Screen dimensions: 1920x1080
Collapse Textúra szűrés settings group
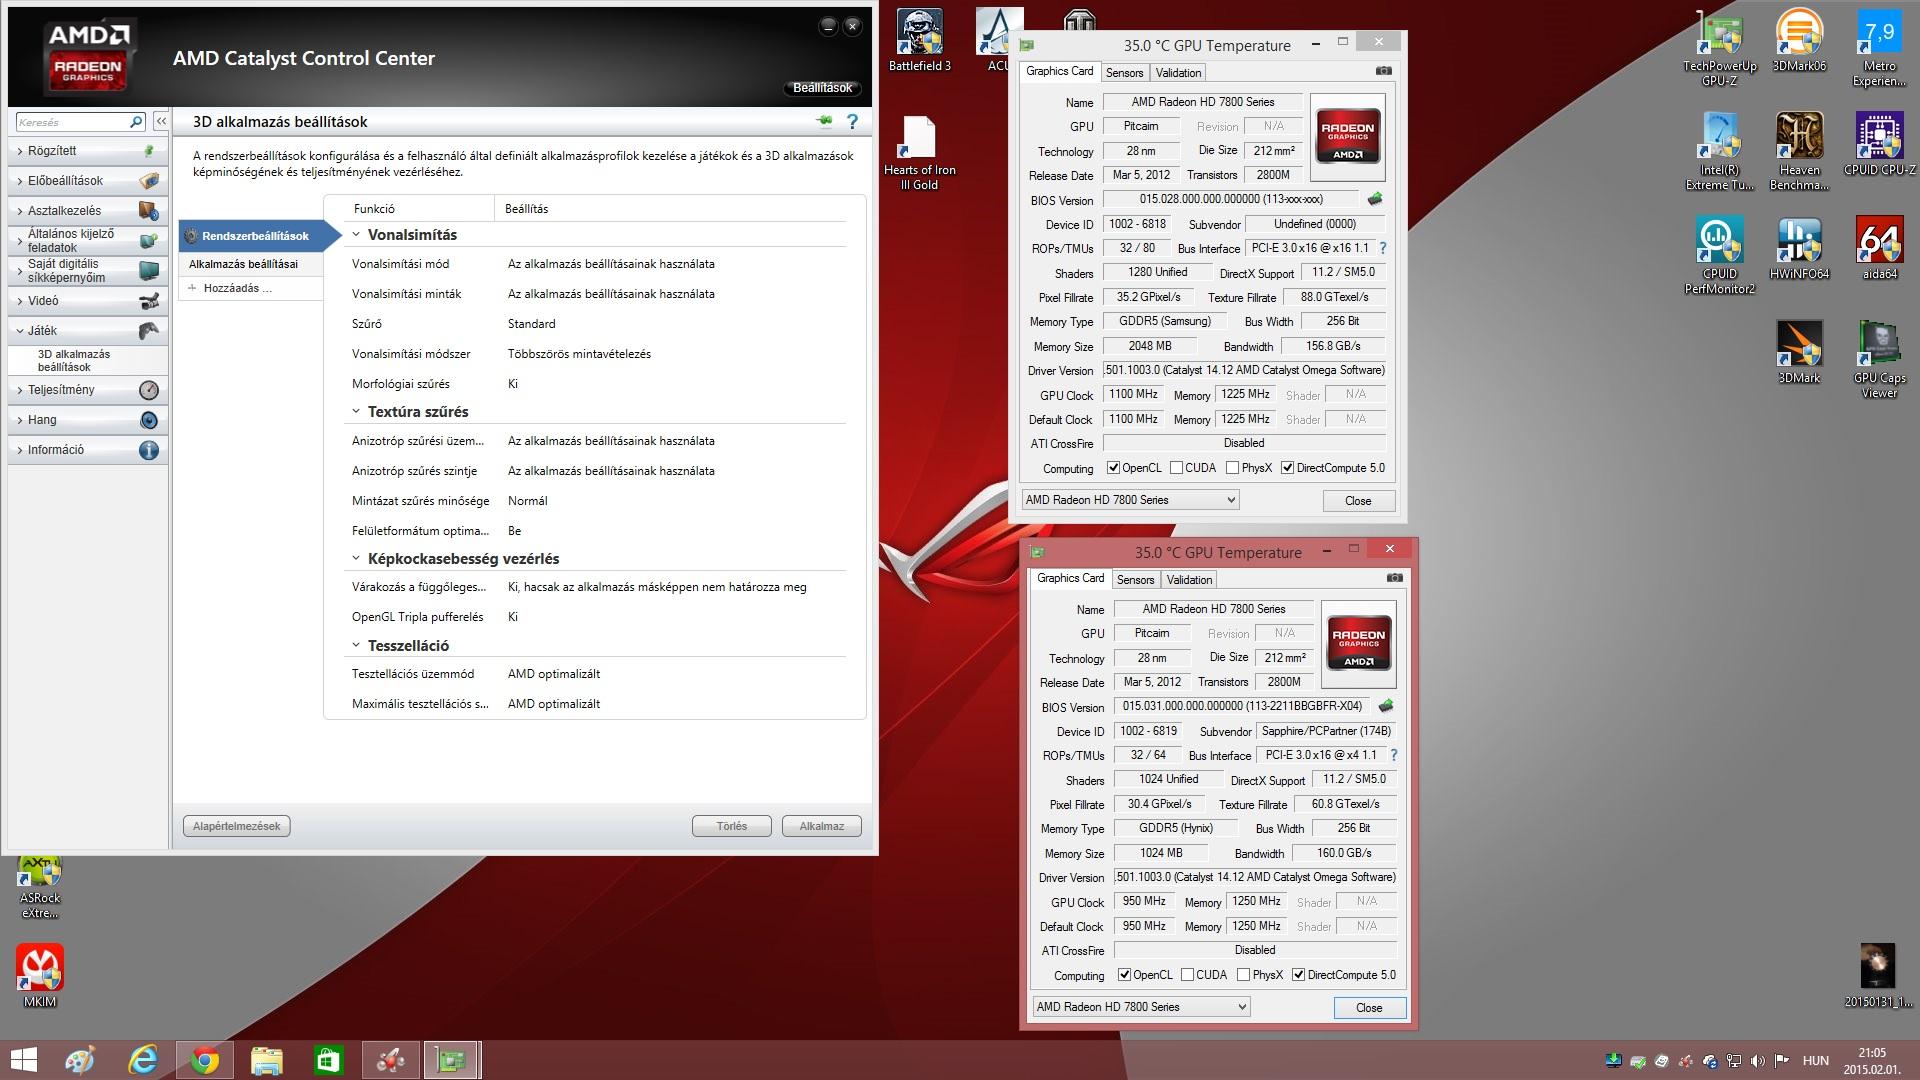pyautogui.click(x=355, y=412)
